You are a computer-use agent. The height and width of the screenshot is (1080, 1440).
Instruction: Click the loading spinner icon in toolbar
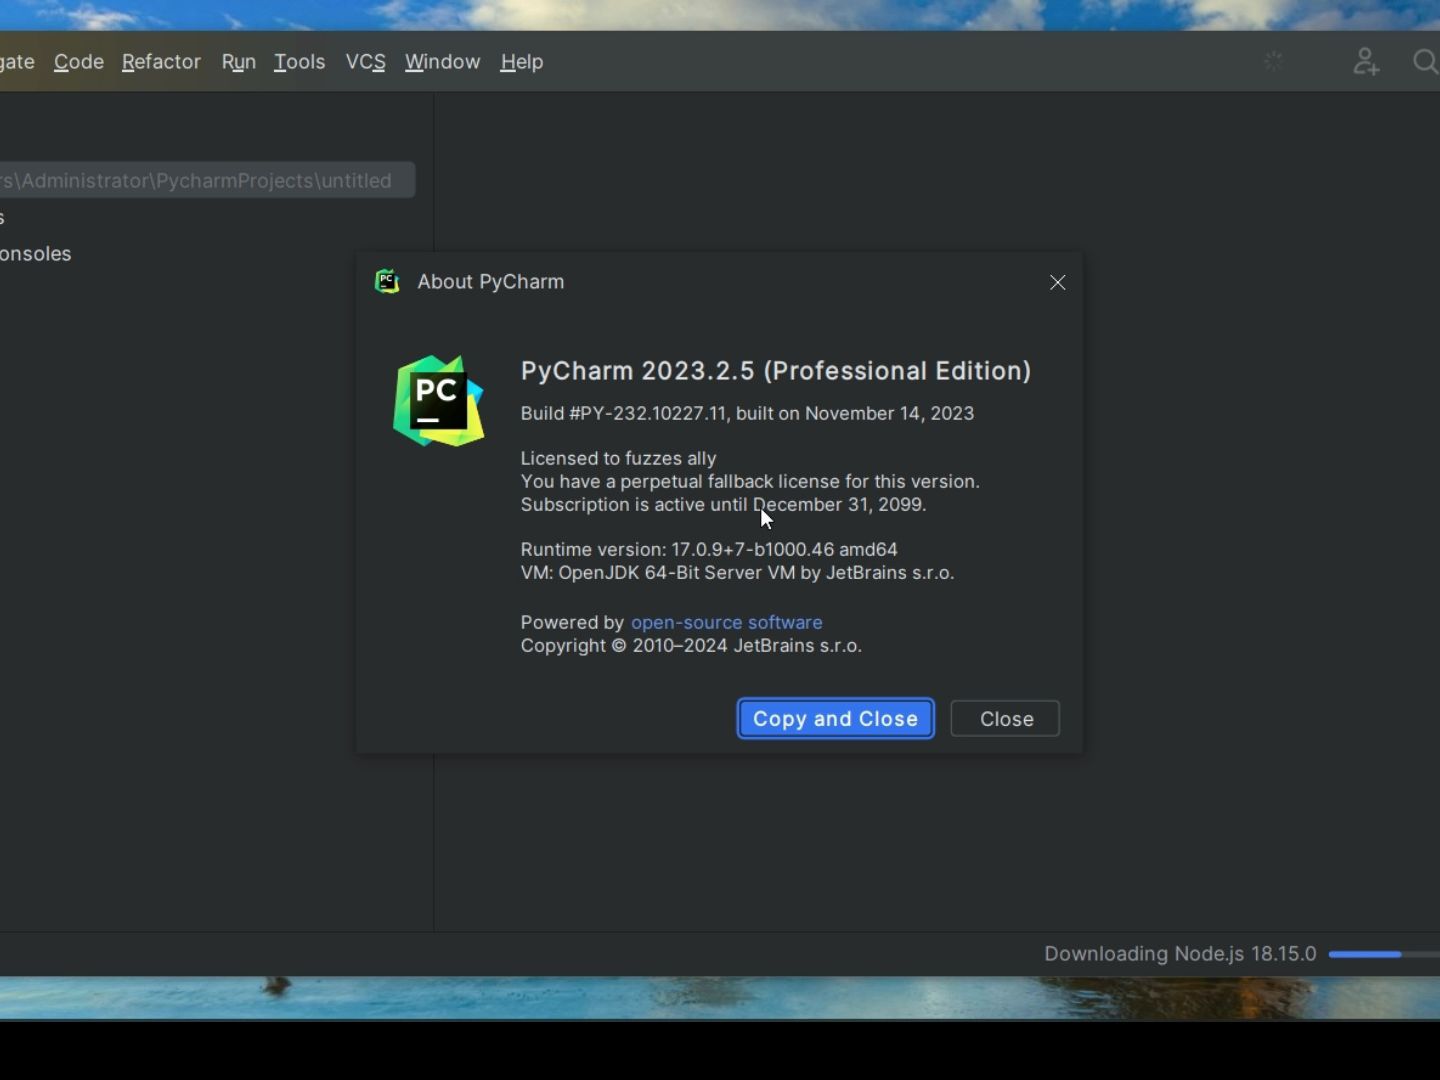tap(1273, 62)
